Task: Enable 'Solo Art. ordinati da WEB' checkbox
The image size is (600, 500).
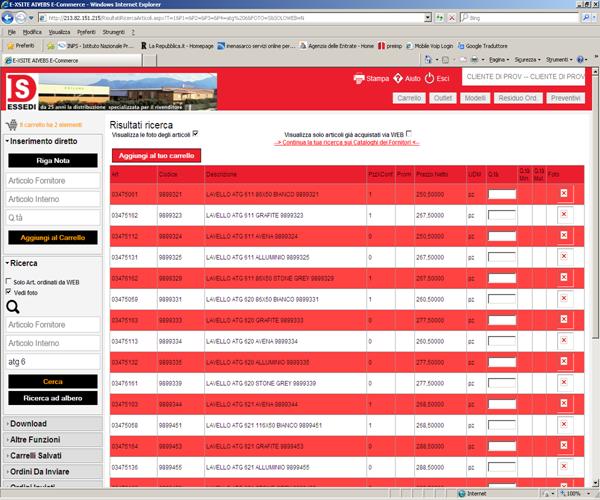Action: tap(9, 282)
